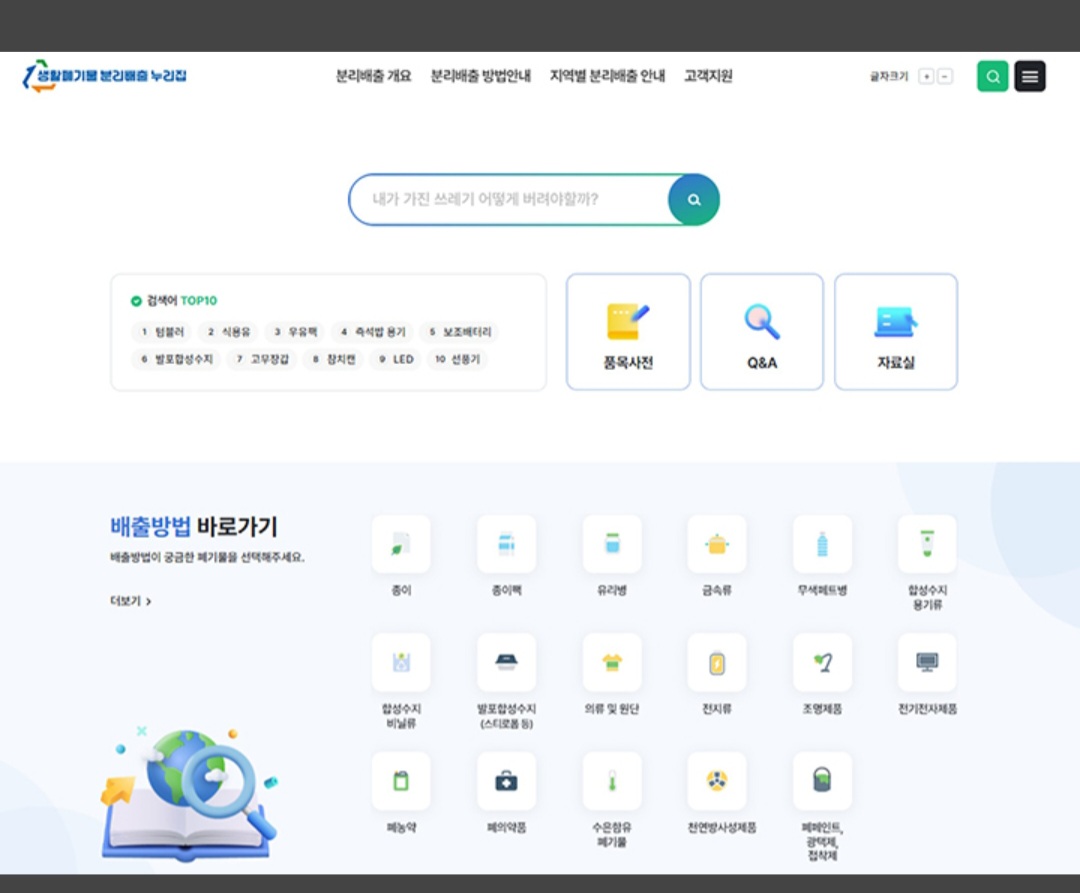This screenshot has height=893, width=1080.
Task: Select the 의류 및 원단 t-shirt icon
Action: 612,662
